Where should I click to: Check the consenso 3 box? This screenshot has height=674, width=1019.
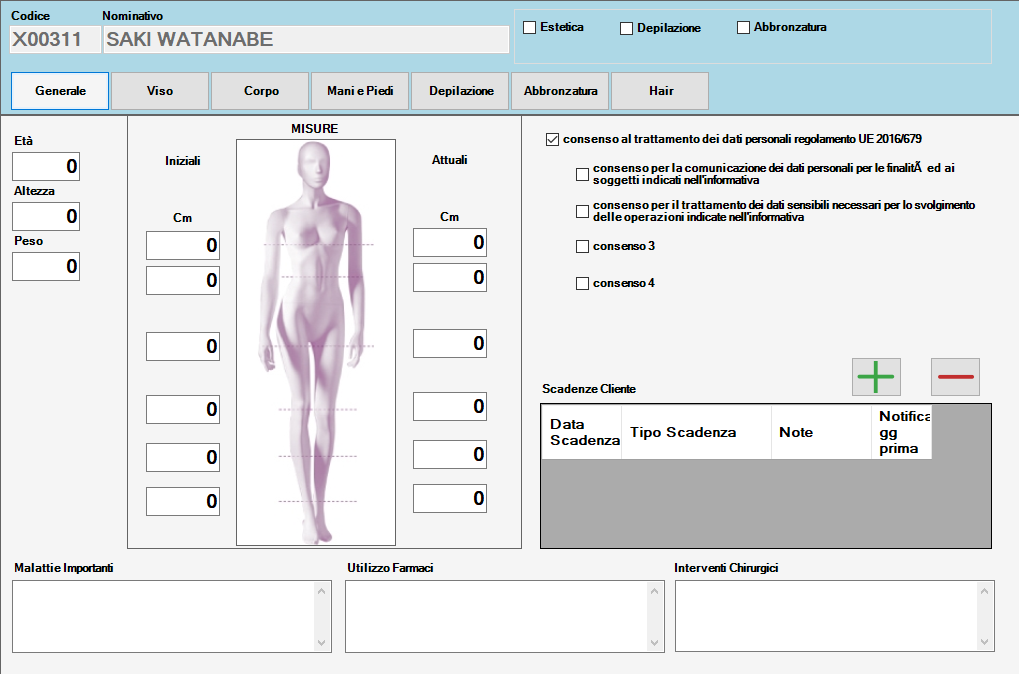coord(583,247)
